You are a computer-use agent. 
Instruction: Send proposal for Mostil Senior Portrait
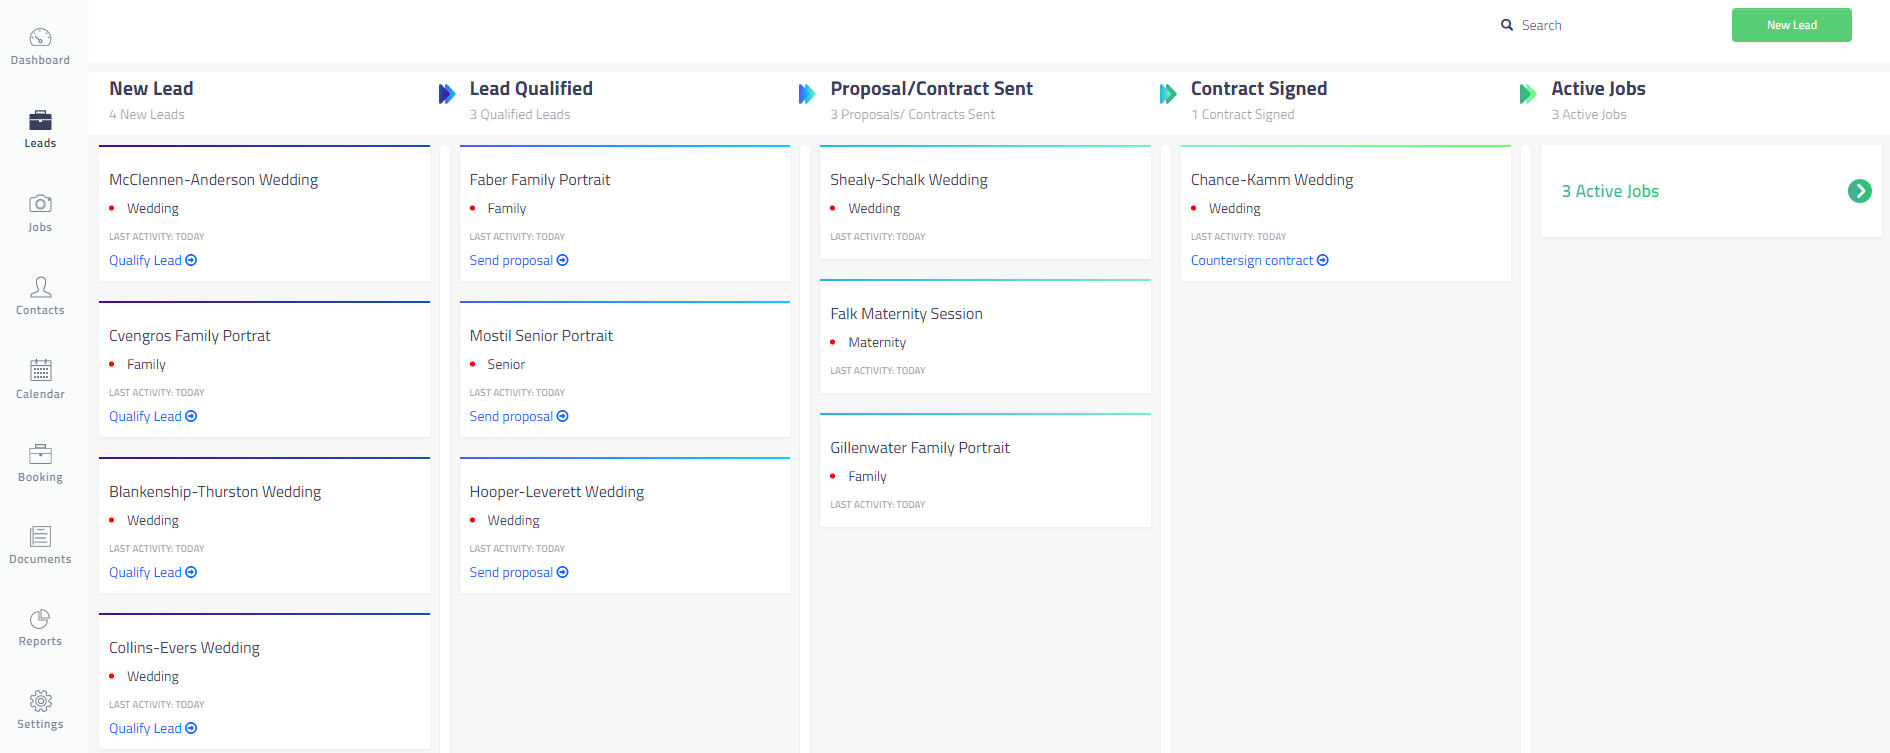[x=518, y=415]
